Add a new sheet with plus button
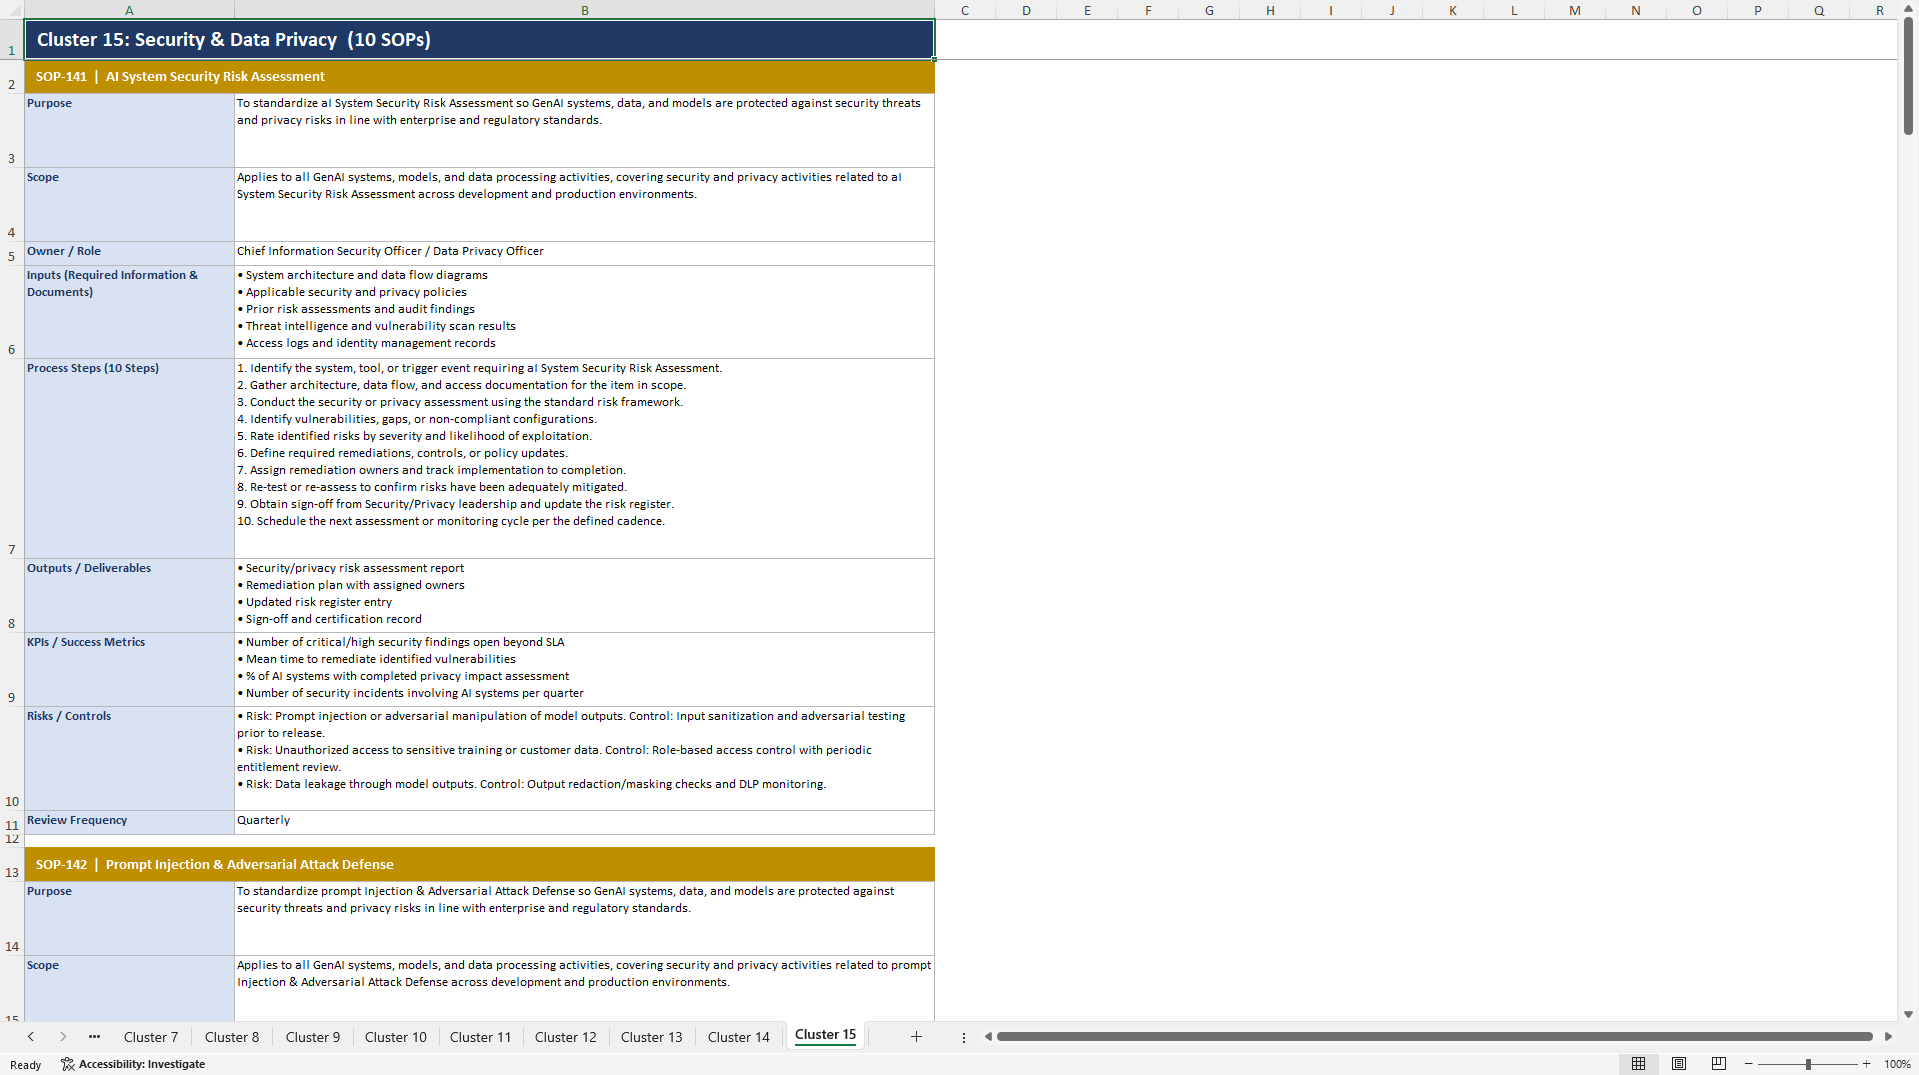 tap(916, 1037)
